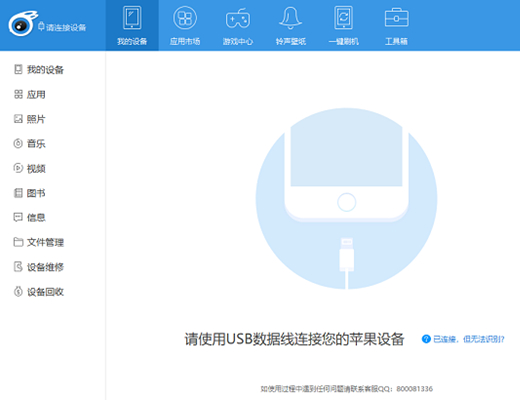
Task: Select 照片 in left sidebar
Action: 36,119
